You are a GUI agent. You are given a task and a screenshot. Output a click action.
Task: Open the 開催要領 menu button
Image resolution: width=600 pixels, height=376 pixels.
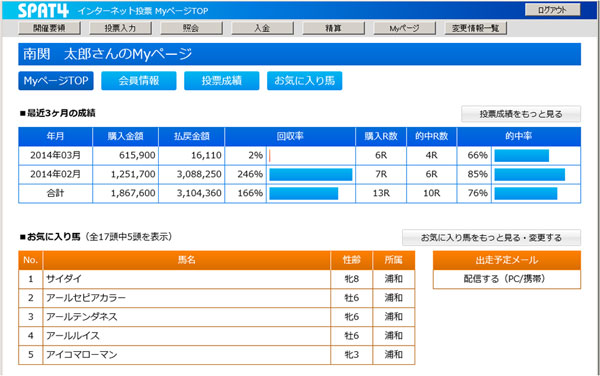pyautogui.click(x=49, y=28)
